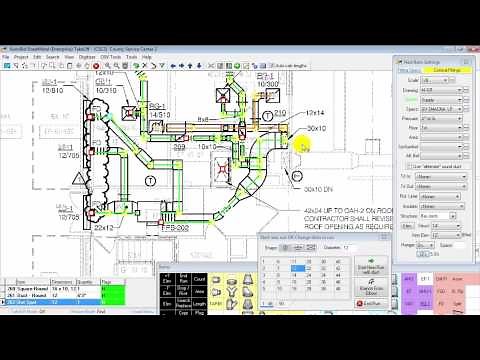
Task: Click the blue down arrow pan icon
Action: pyautogui.click(x=199, y=66)
